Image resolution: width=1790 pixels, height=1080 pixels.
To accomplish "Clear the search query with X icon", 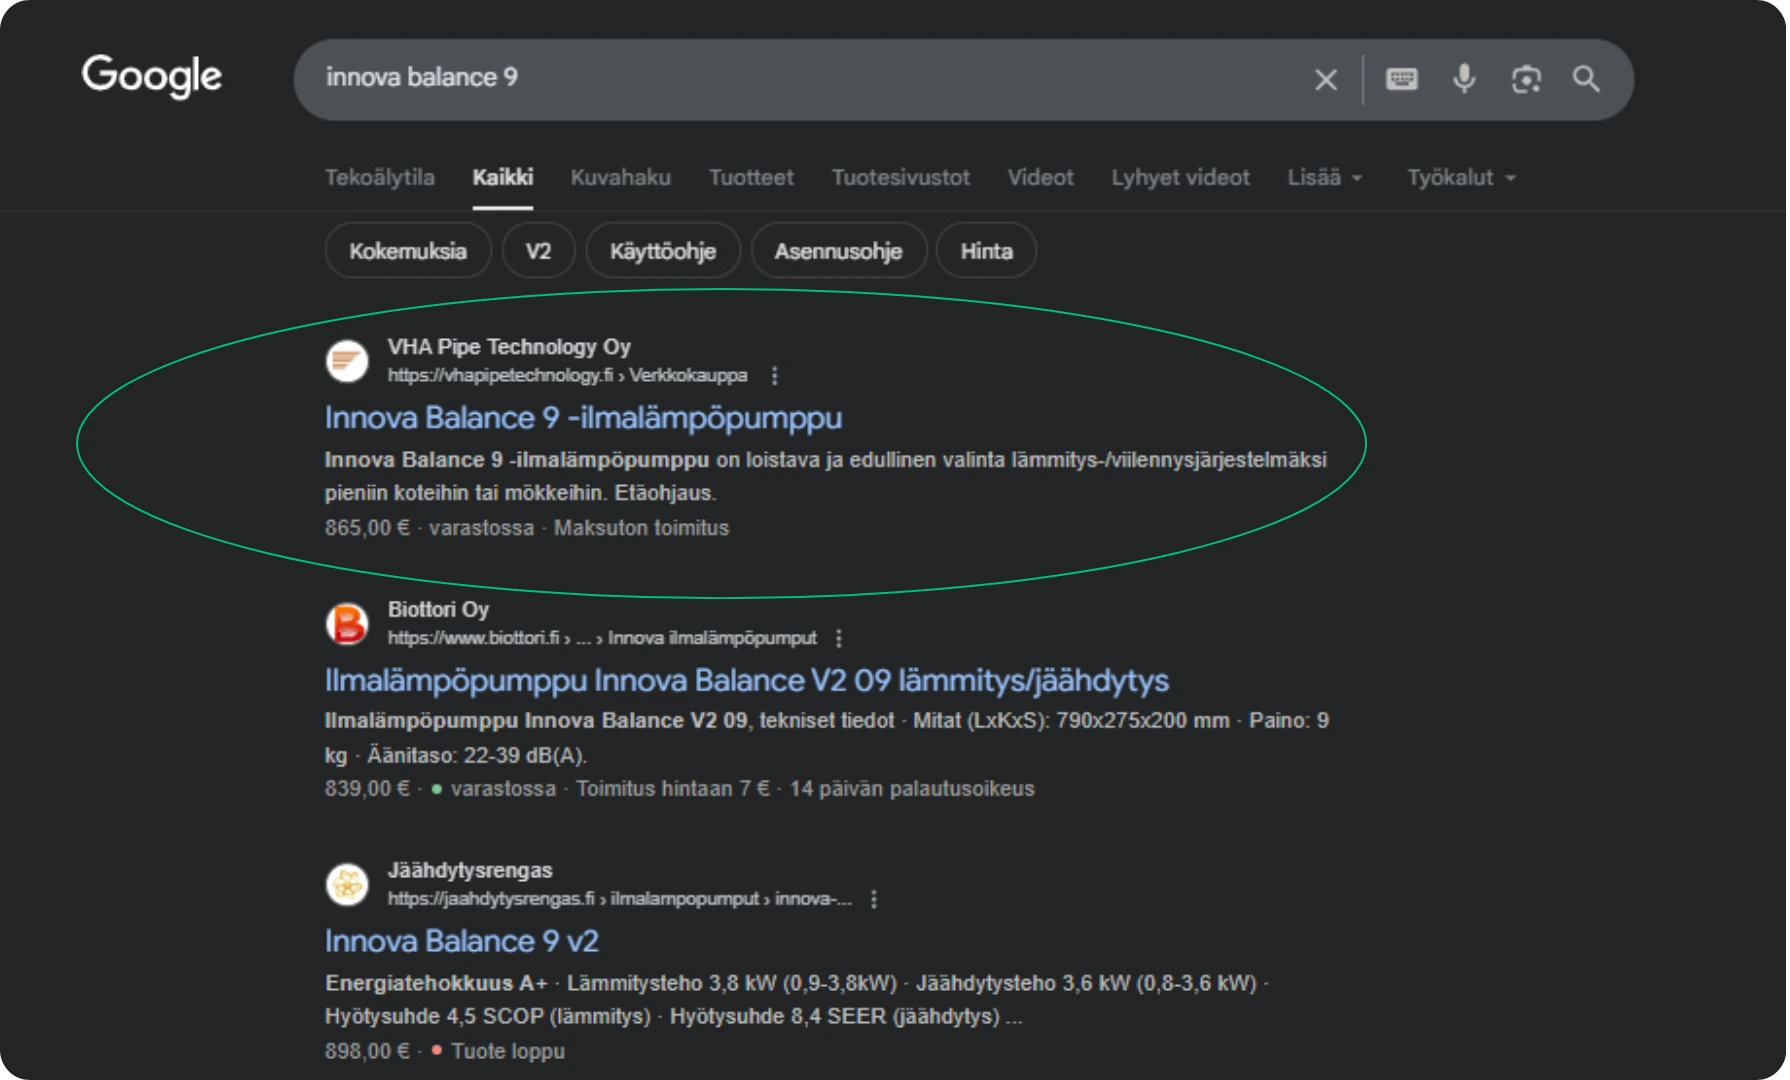I will click(x=1325, y=80).
